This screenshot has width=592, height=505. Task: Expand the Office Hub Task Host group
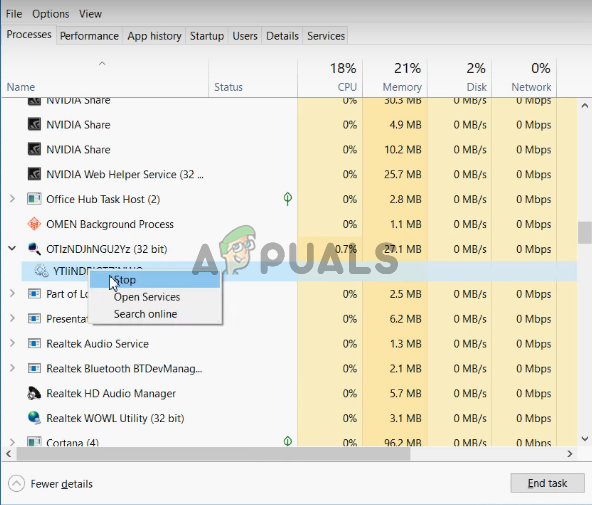point(12,199)
